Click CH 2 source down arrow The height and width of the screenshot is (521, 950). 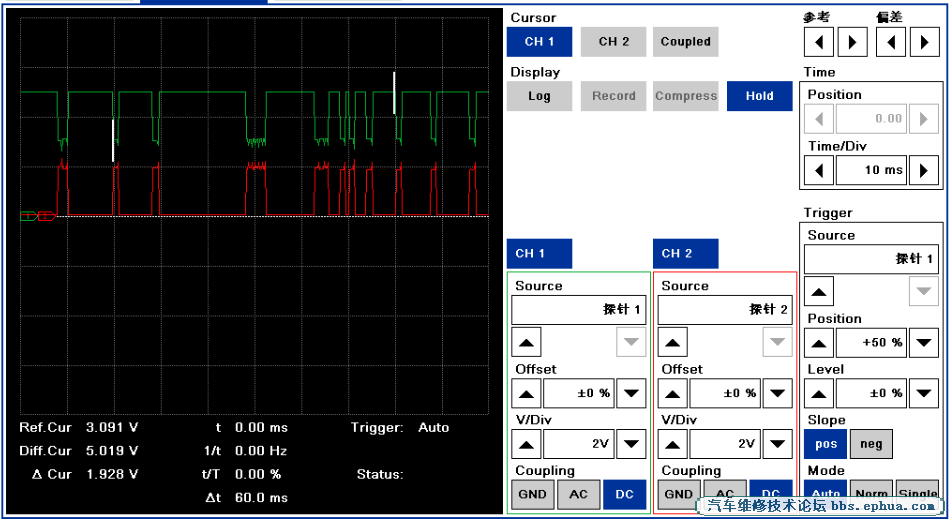tap(777, 342)
